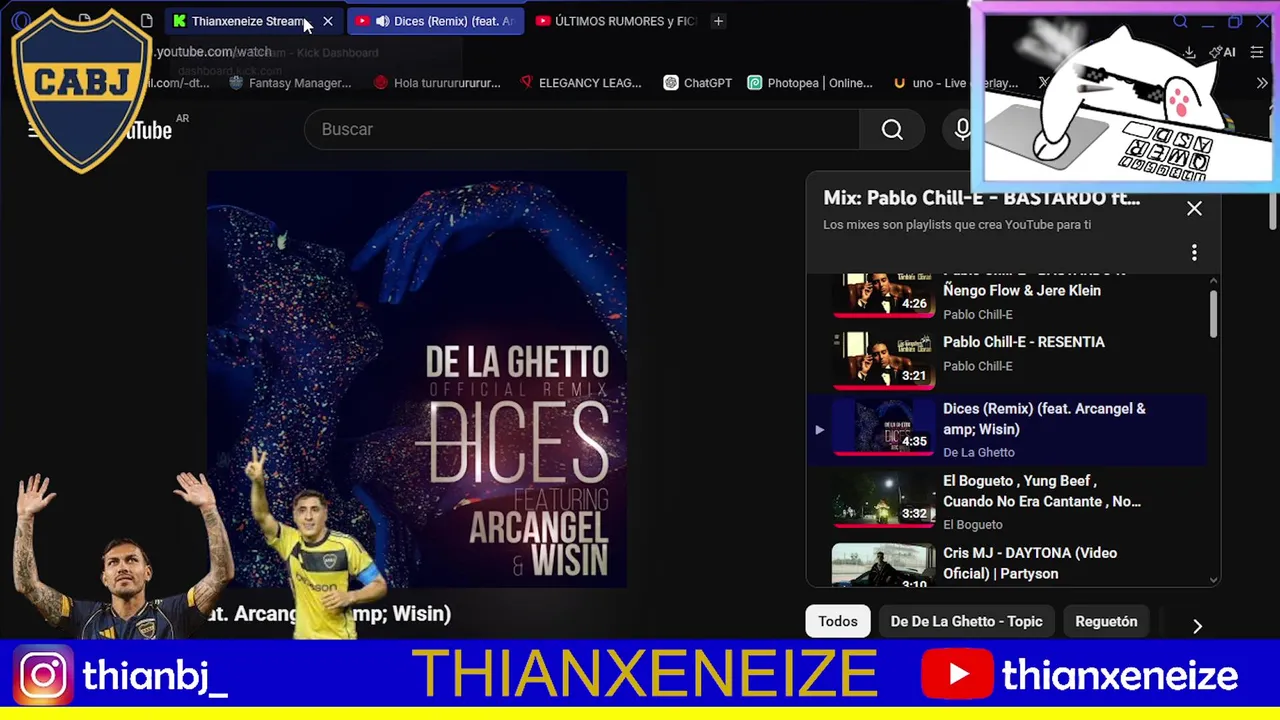This screenshot has height=720, width=1280.
Task: Open the Cris MJ DAYTONA thumbnail
Action: 884,565
